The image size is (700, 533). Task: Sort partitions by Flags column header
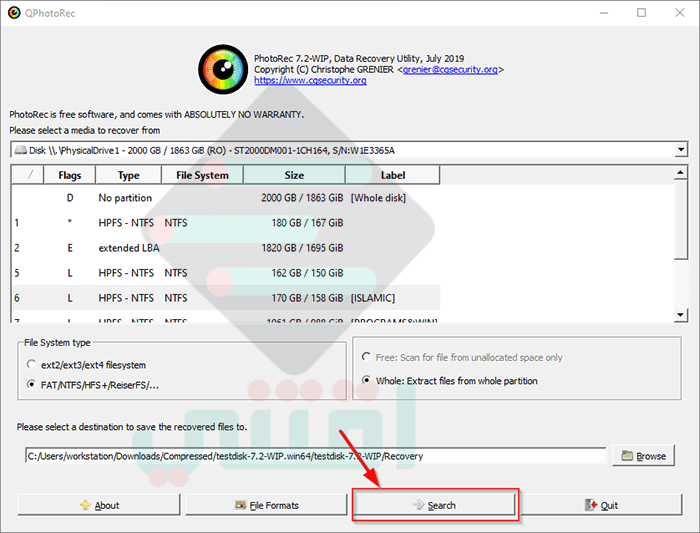click(70, 175)
